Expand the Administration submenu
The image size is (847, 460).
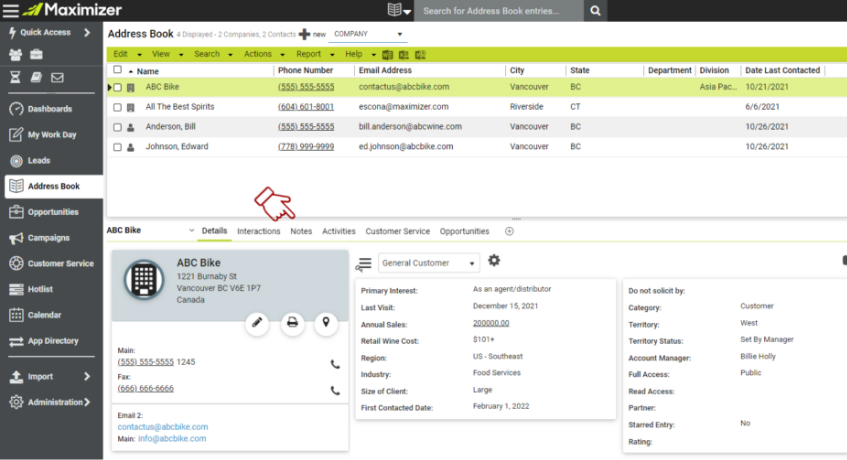87,402
